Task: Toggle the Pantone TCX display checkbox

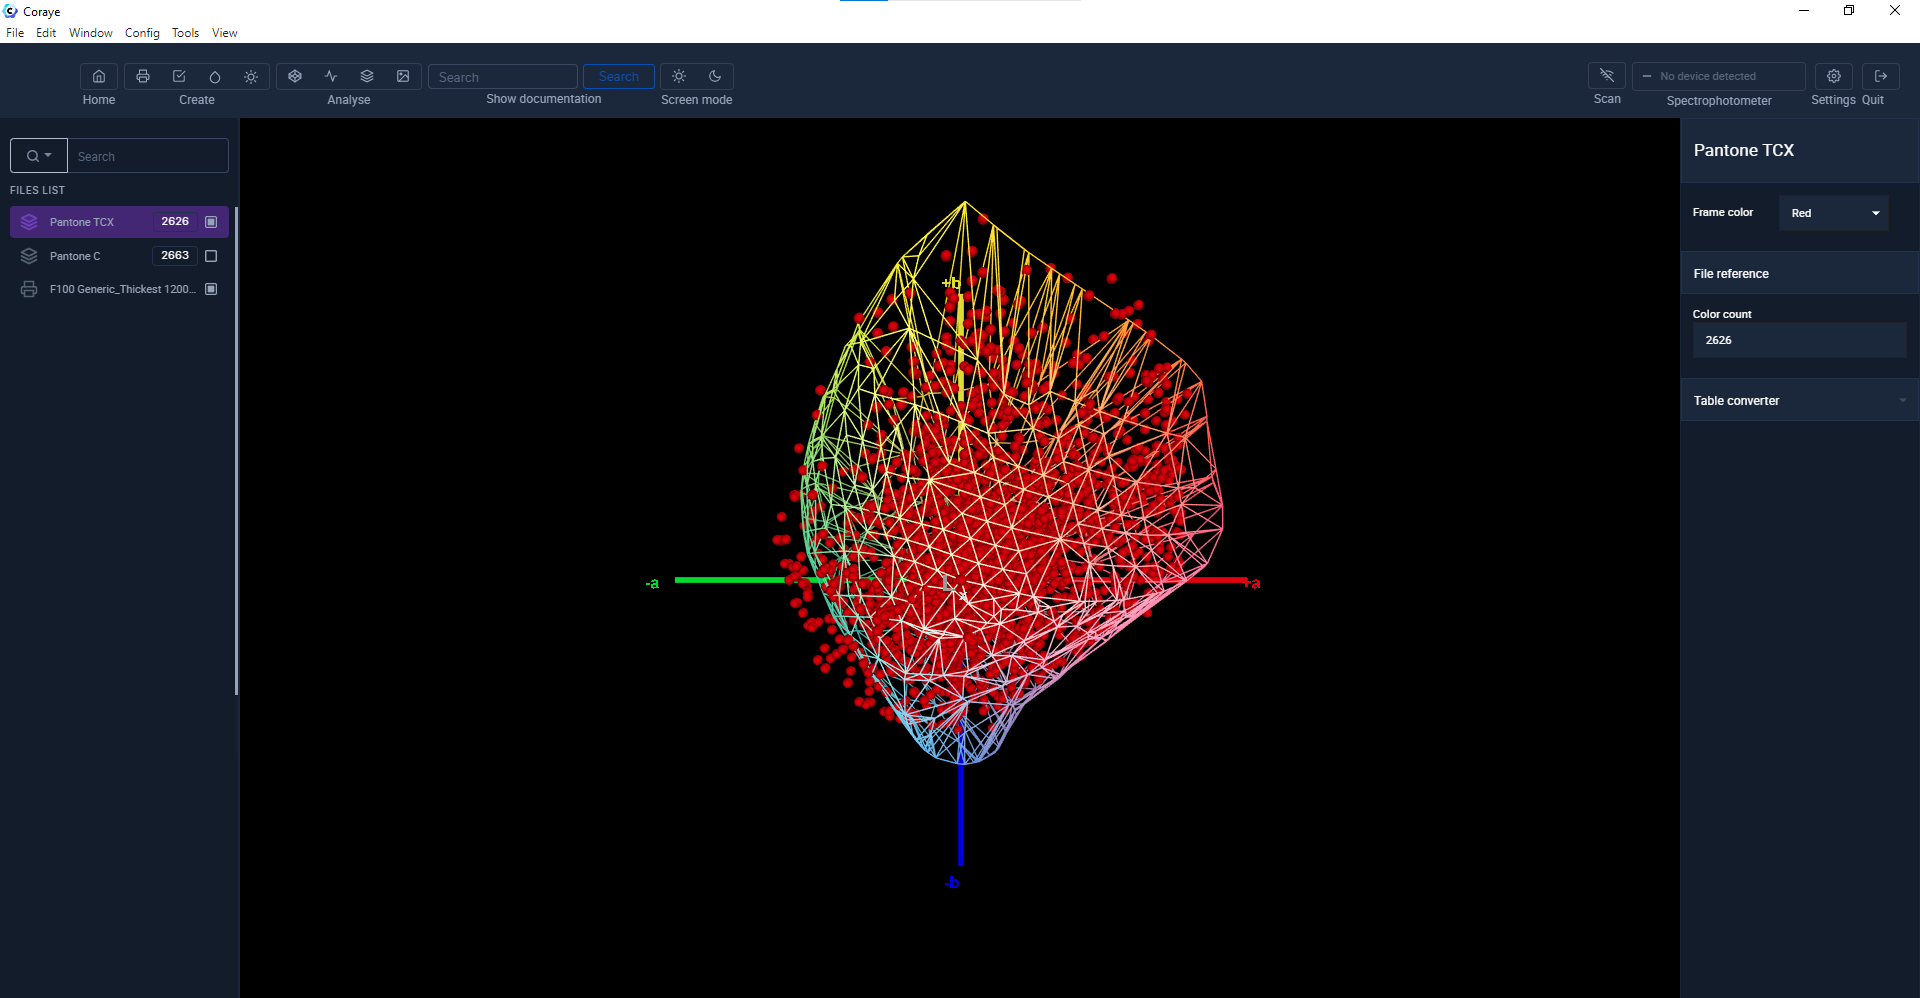Action: (211, 222)
